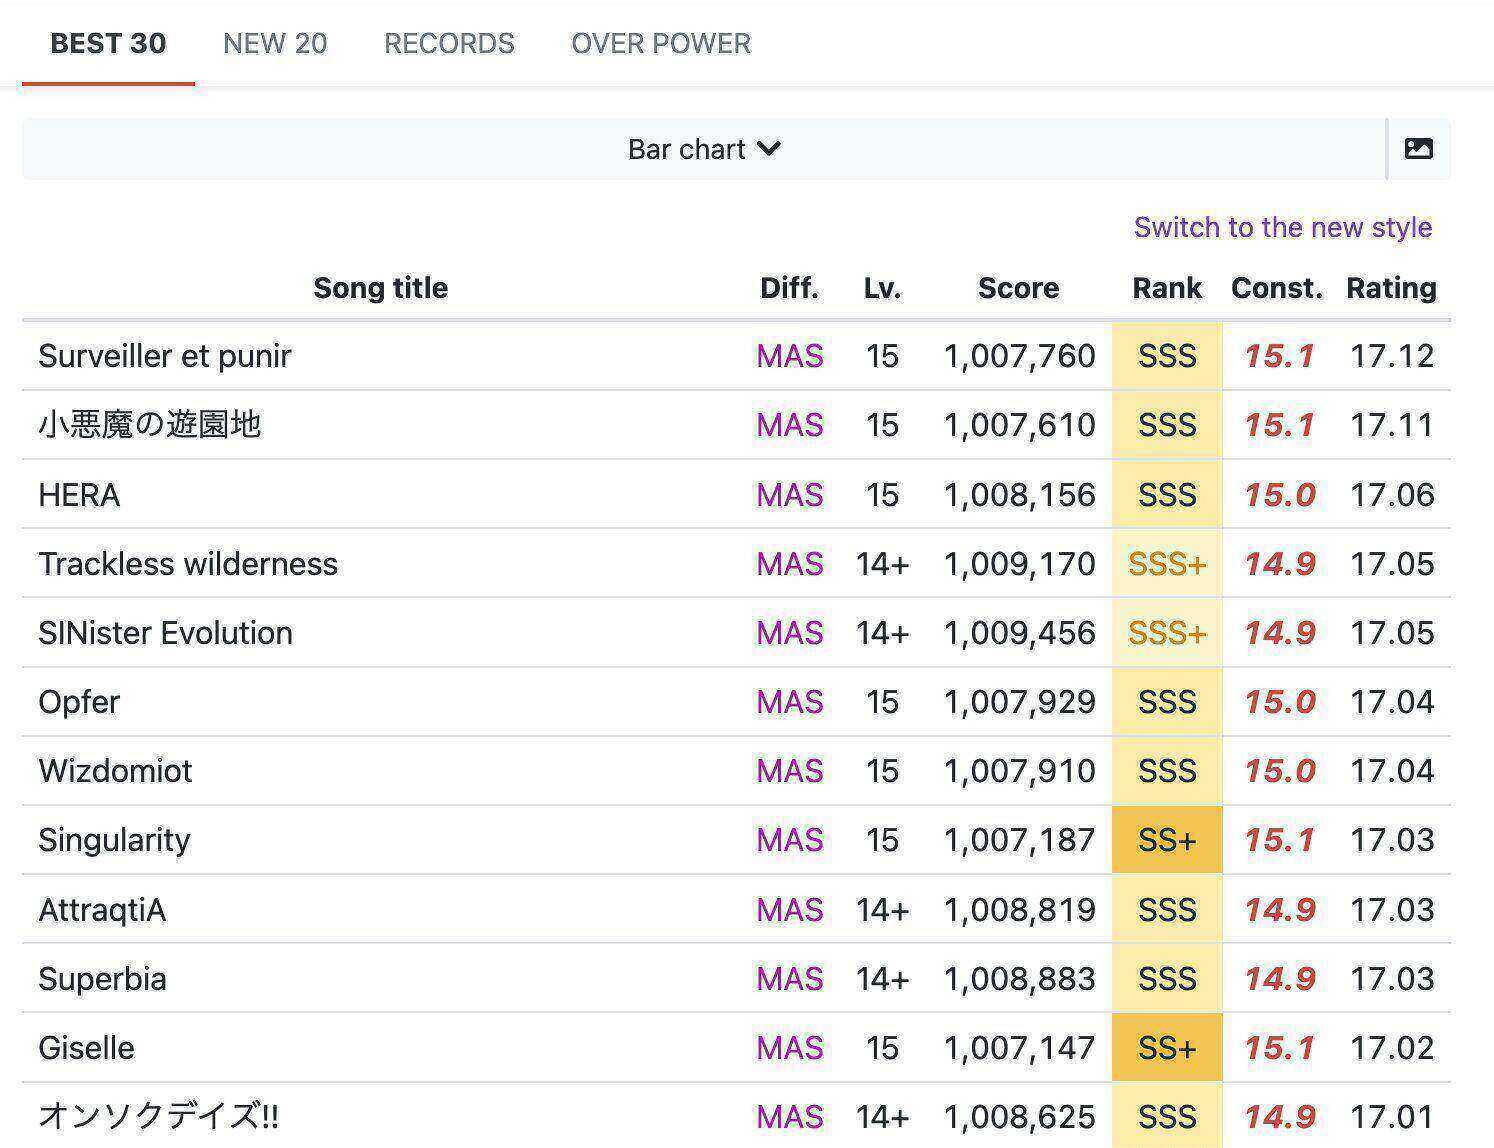Screen dimensions: 1494x1148
Task: Click the 15.1 constant of Surveiller et punir
Action: tap(1279, 356)
